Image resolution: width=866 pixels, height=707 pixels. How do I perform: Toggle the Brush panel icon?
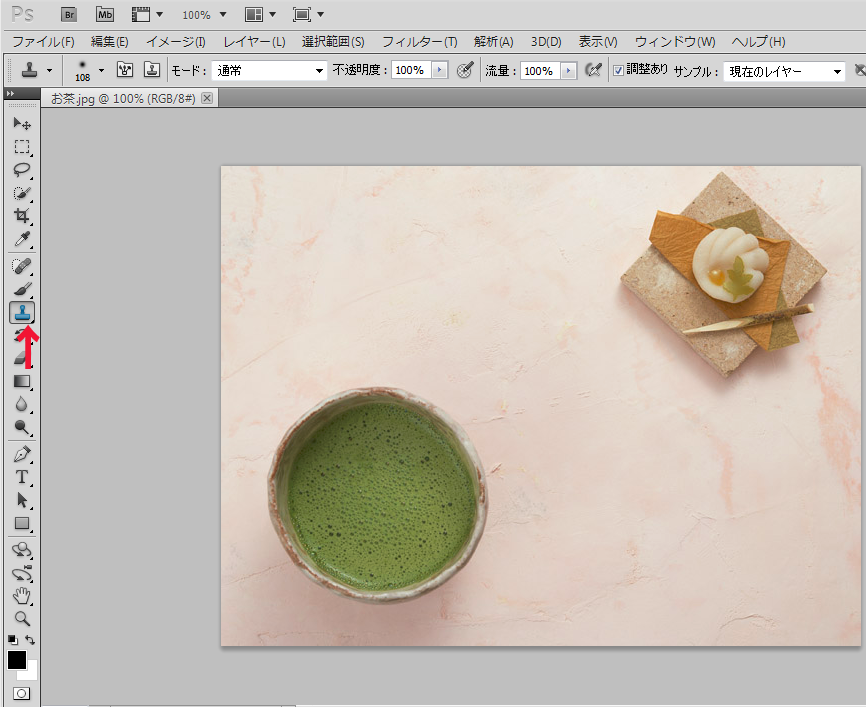(x=125, y=70)
